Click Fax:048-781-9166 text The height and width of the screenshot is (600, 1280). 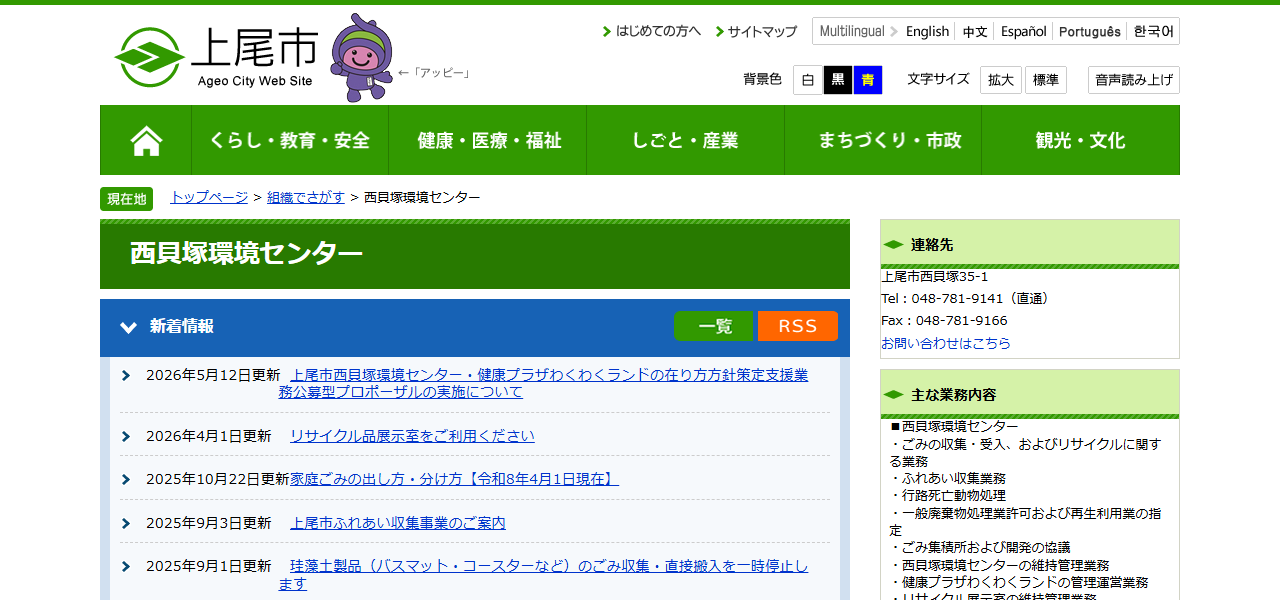point(944,321)
